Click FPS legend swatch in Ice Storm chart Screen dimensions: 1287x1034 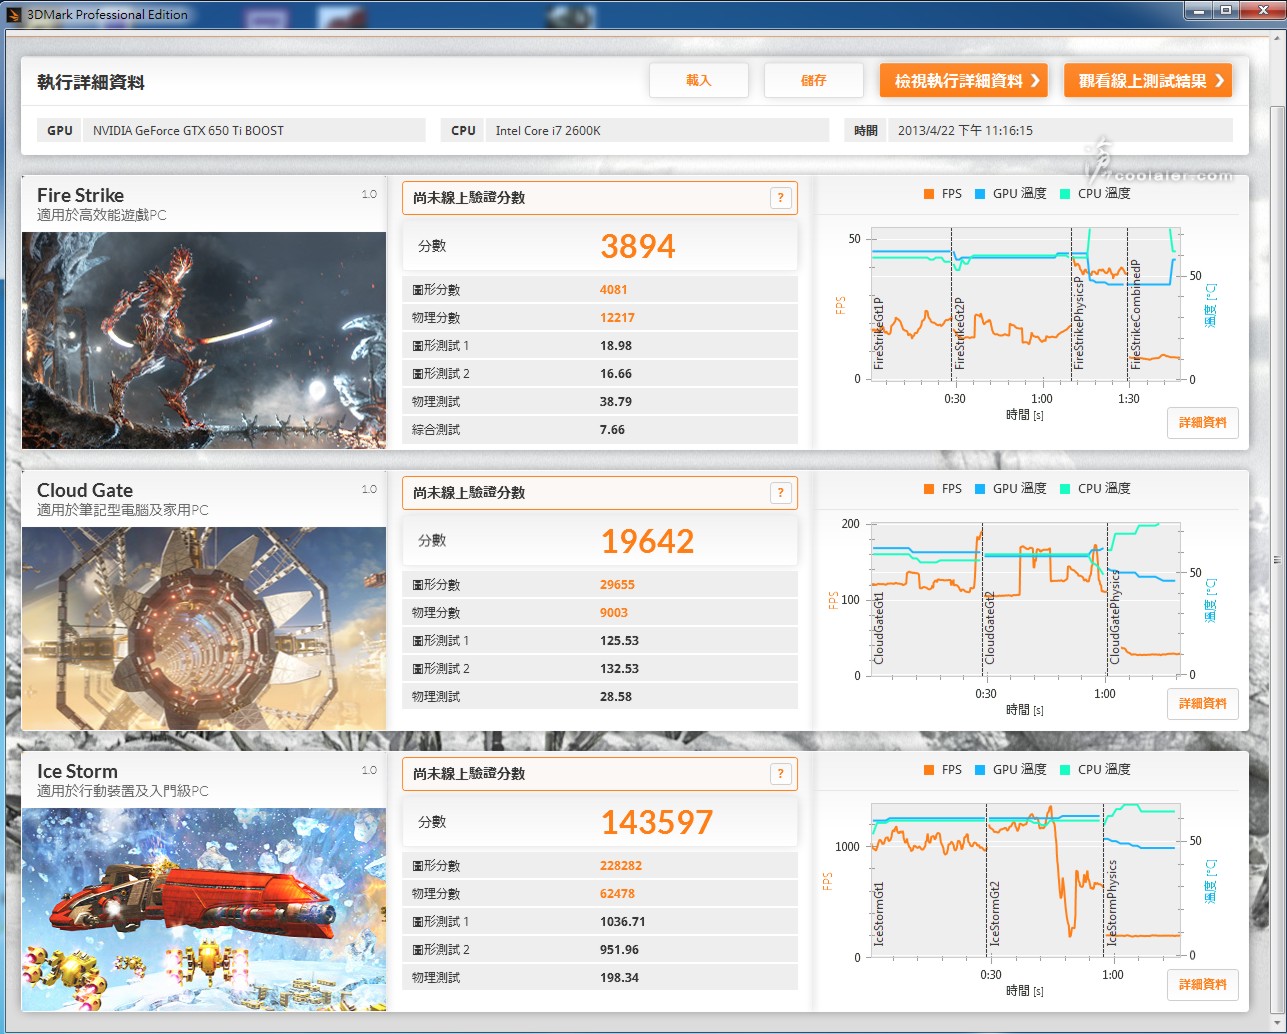(929, 770)
